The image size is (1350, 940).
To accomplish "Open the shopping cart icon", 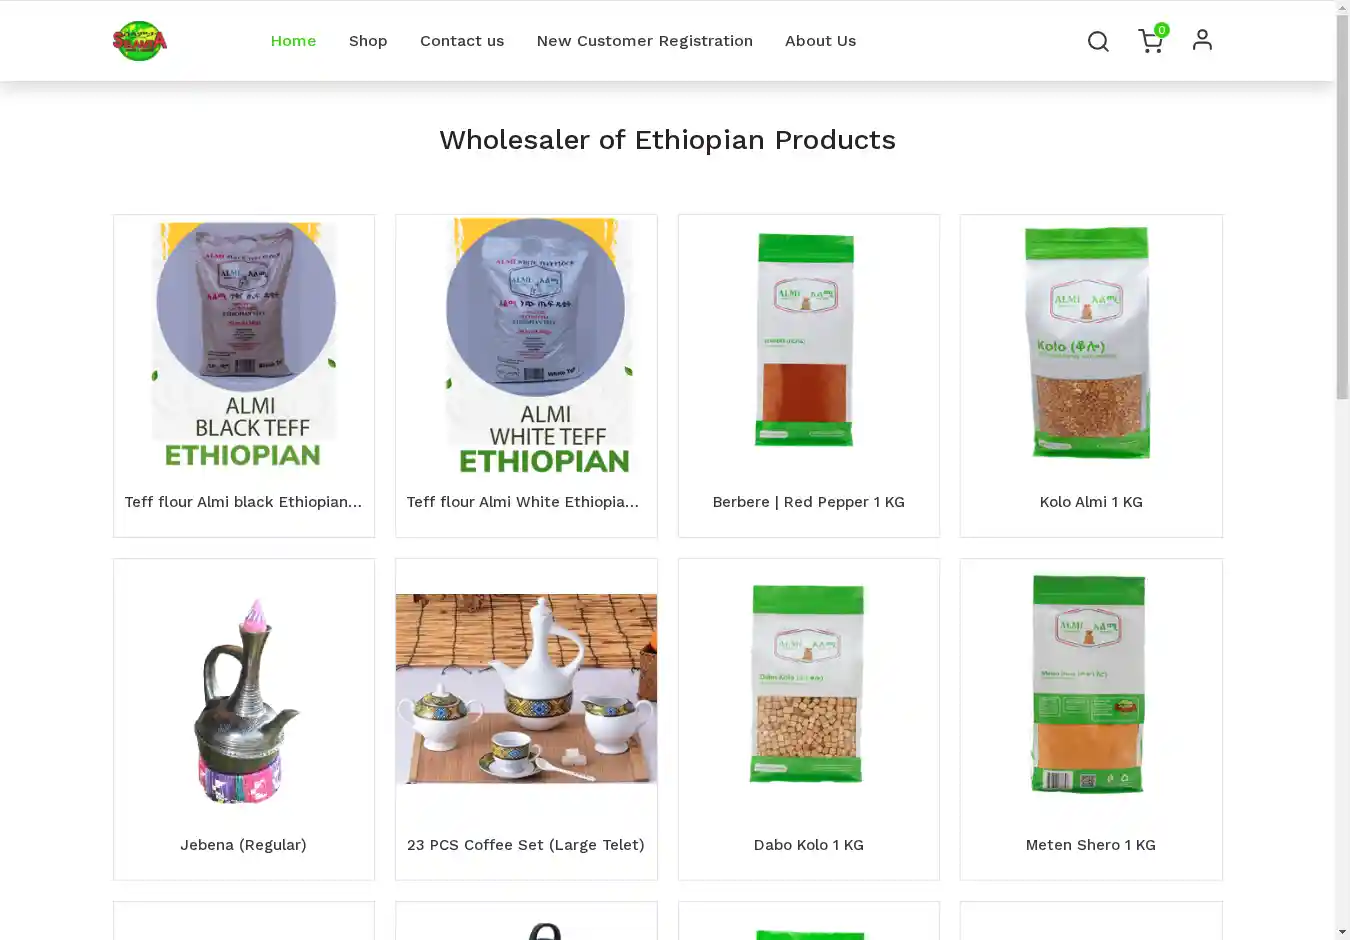I will coord(1150,41).
